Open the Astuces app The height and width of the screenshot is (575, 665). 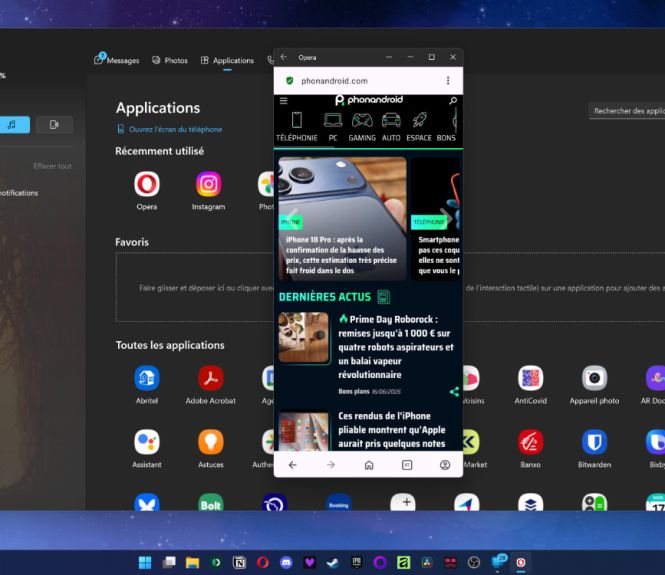click(211, 442)
